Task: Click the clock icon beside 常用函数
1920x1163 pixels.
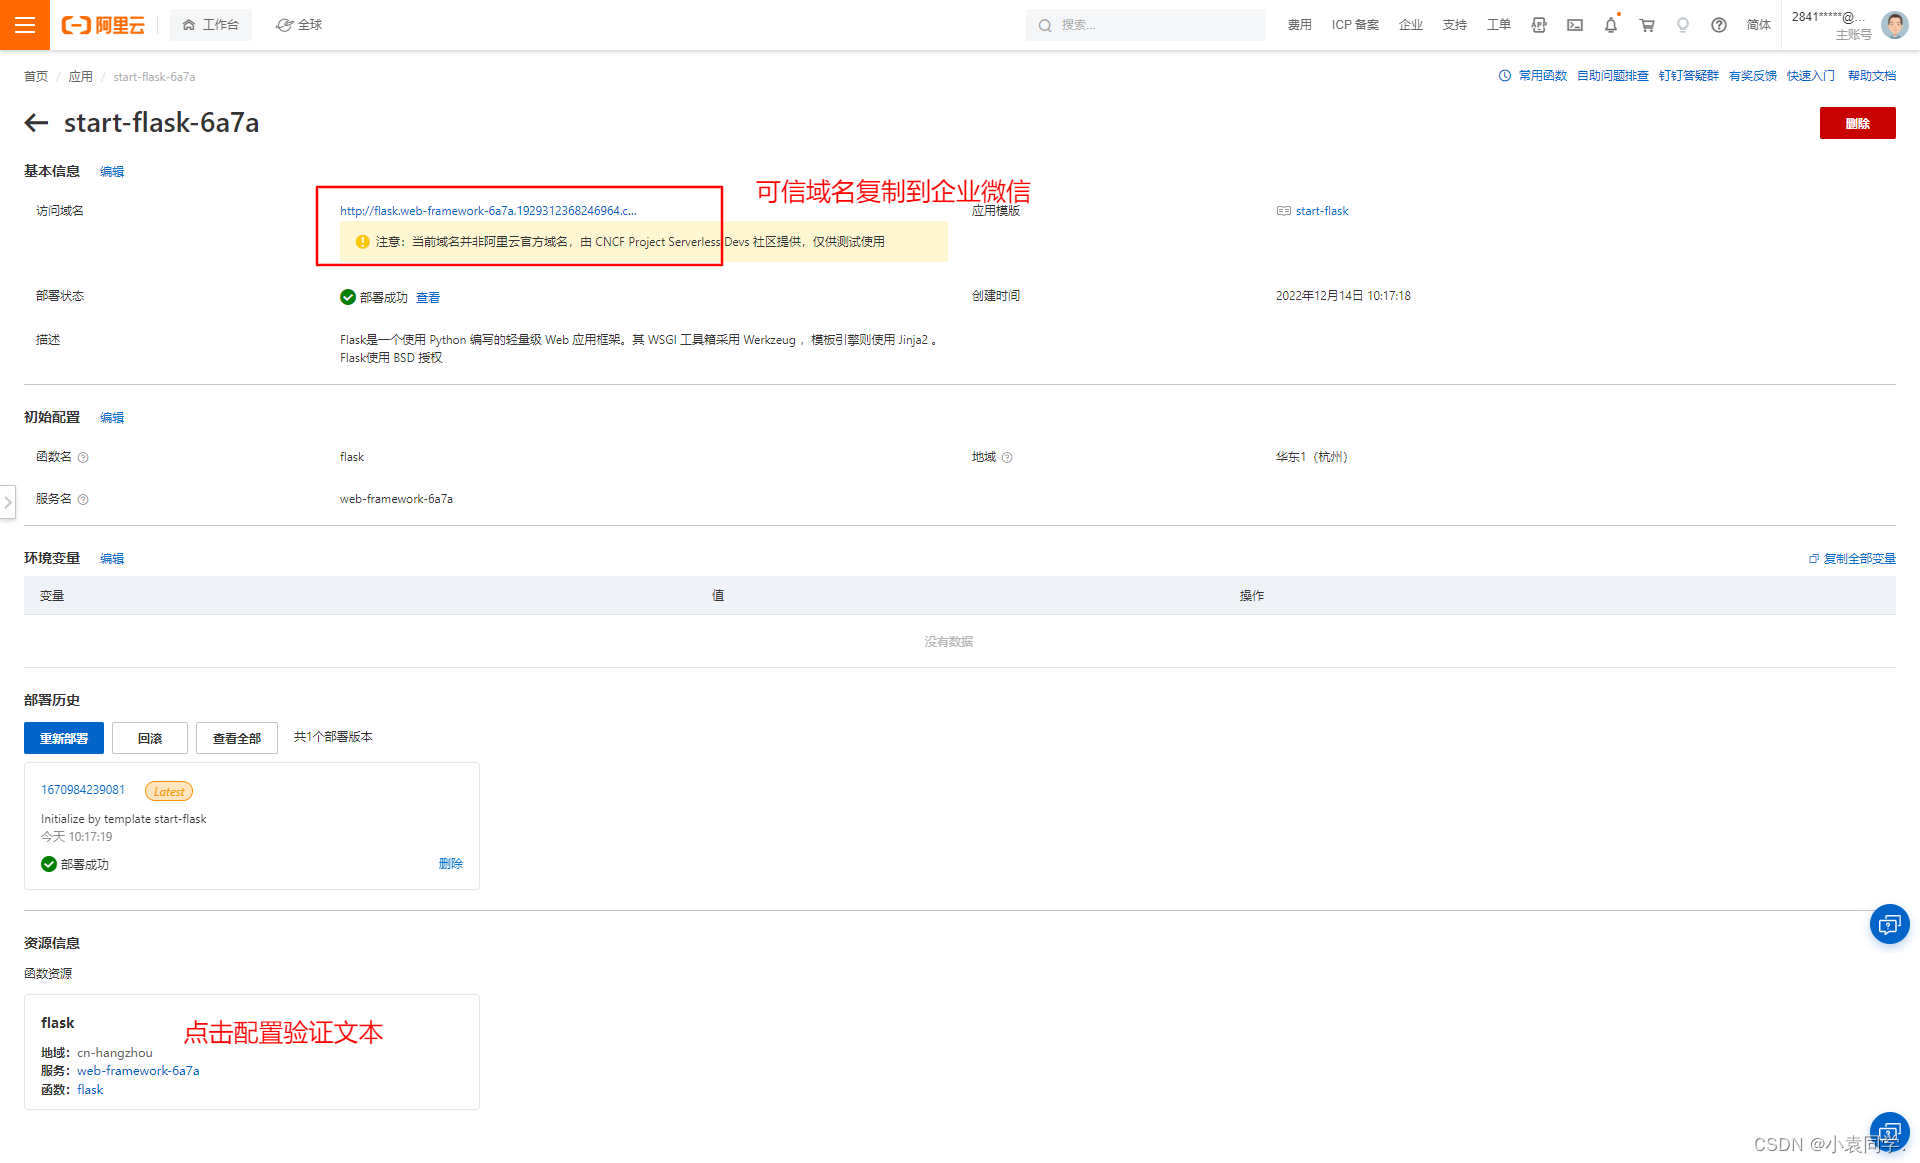Action: pyautogui.click(x=1505, y=76)
